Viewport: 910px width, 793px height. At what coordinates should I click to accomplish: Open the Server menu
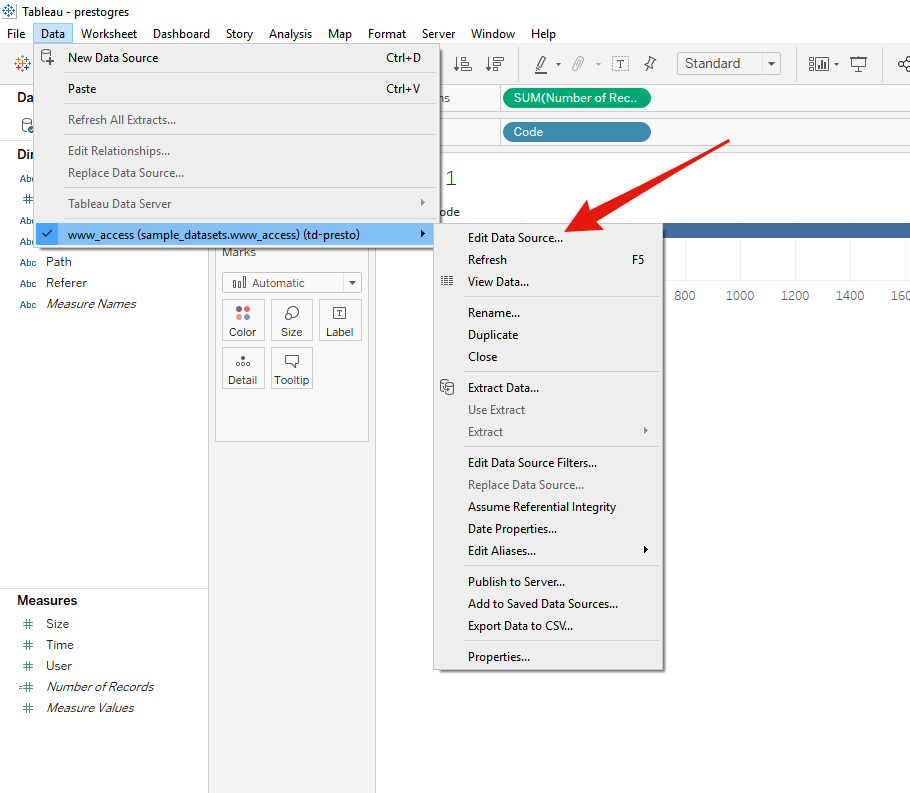click(438, 34)
